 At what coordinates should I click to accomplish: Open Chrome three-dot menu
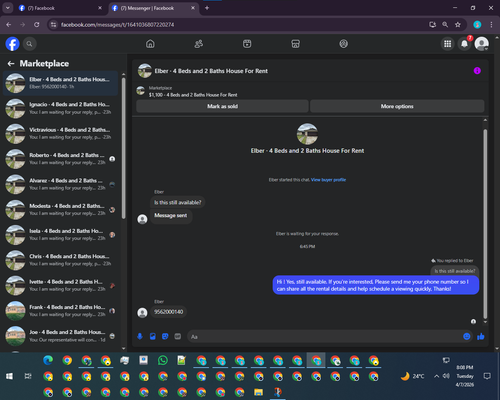pos(491,25)
